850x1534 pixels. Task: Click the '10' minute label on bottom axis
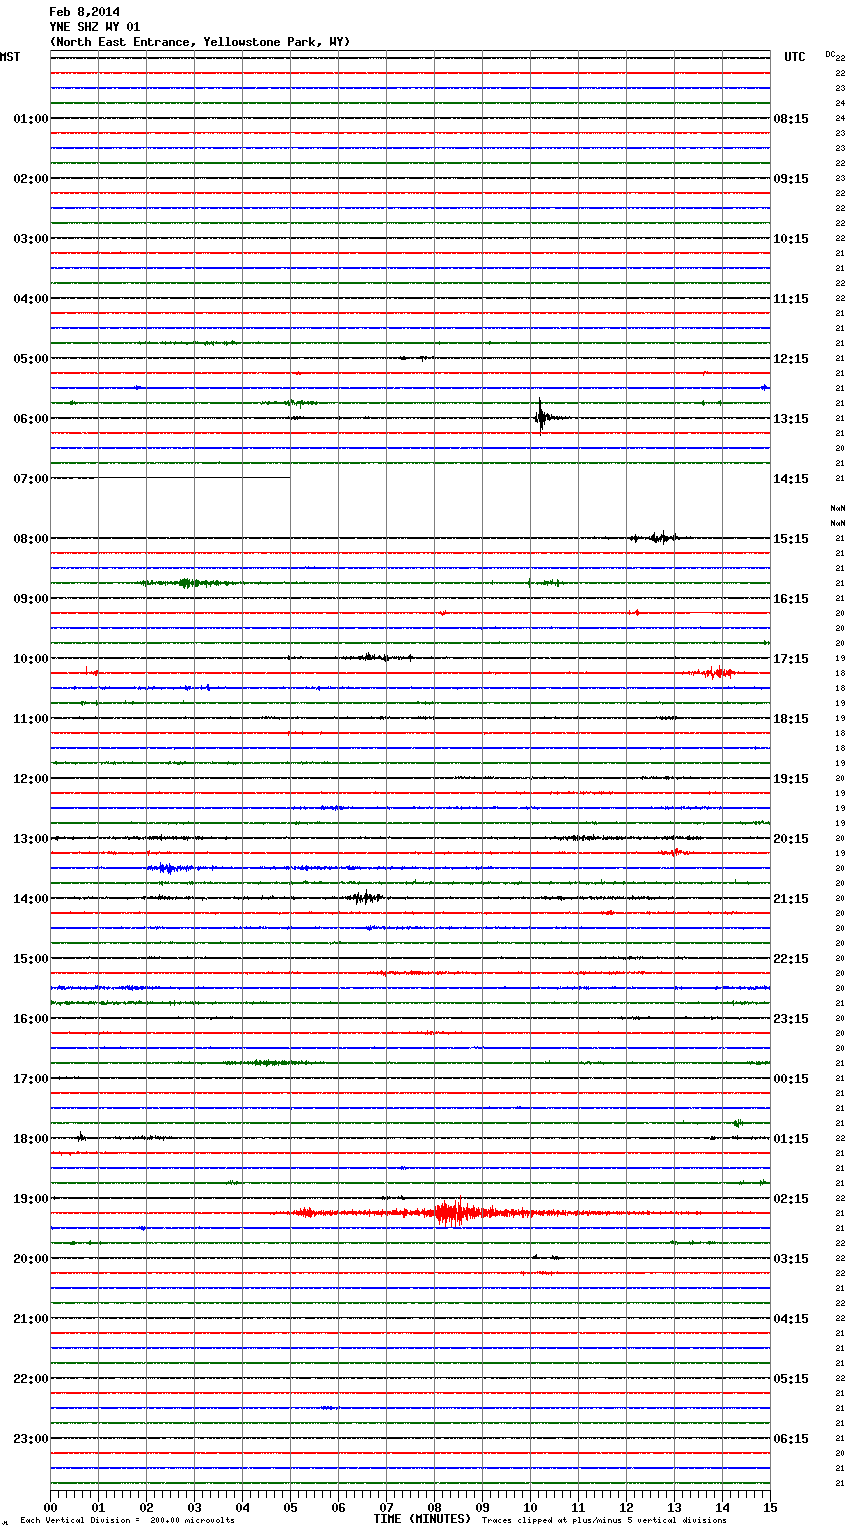(530, 1507)
